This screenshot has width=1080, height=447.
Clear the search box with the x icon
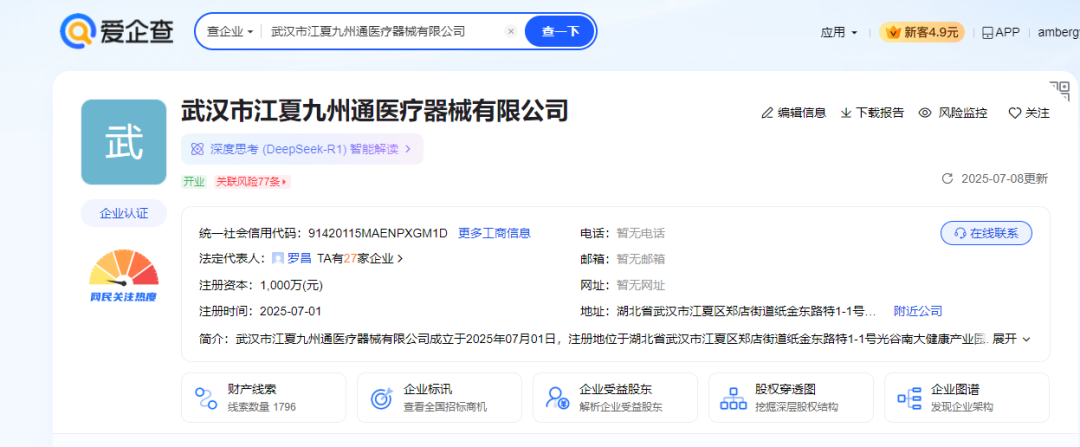click(511, 32)
